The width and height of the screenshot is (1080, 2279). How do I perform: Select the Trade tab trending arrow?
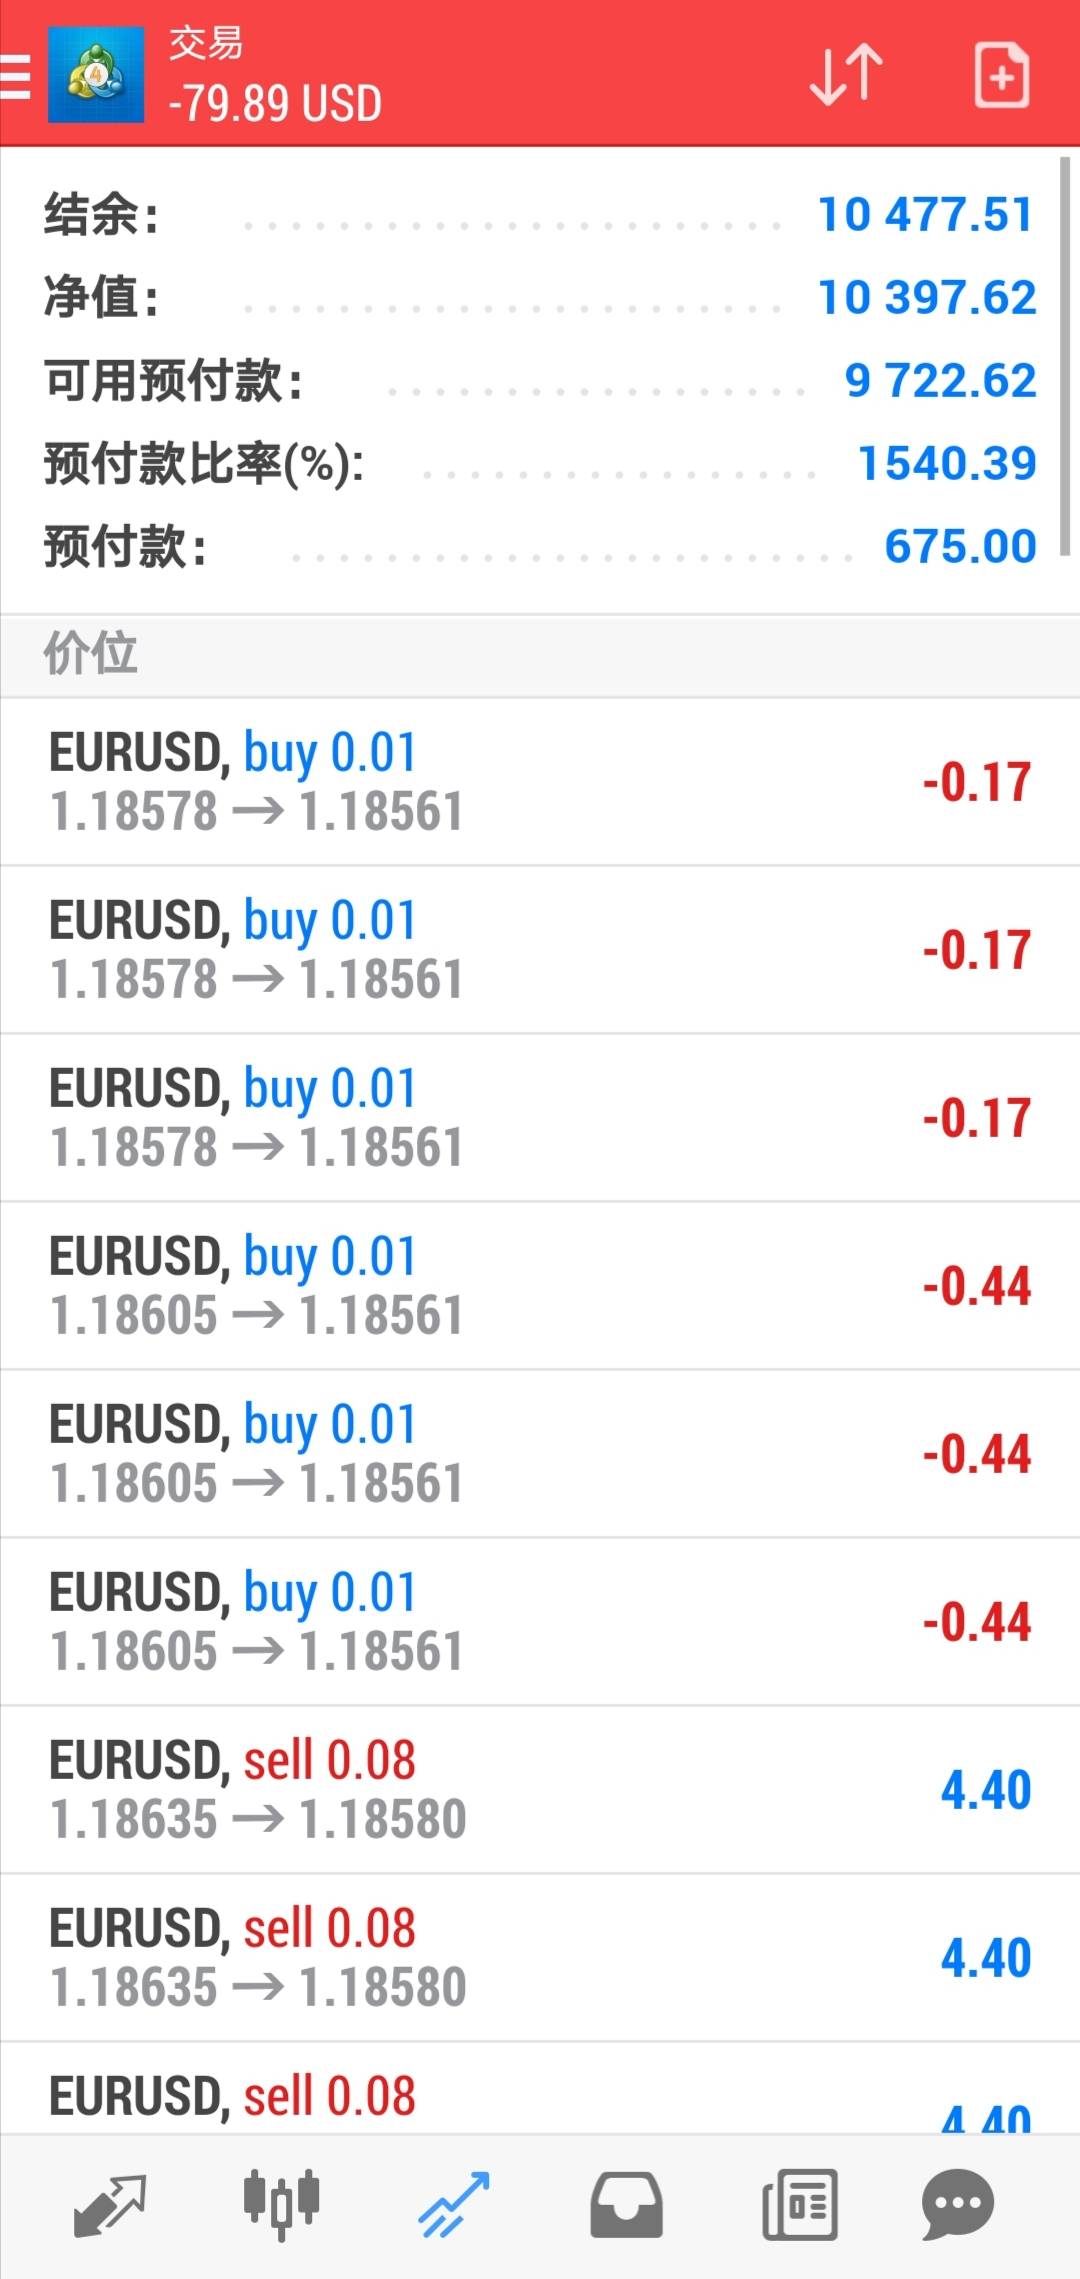pos(453,2205)
